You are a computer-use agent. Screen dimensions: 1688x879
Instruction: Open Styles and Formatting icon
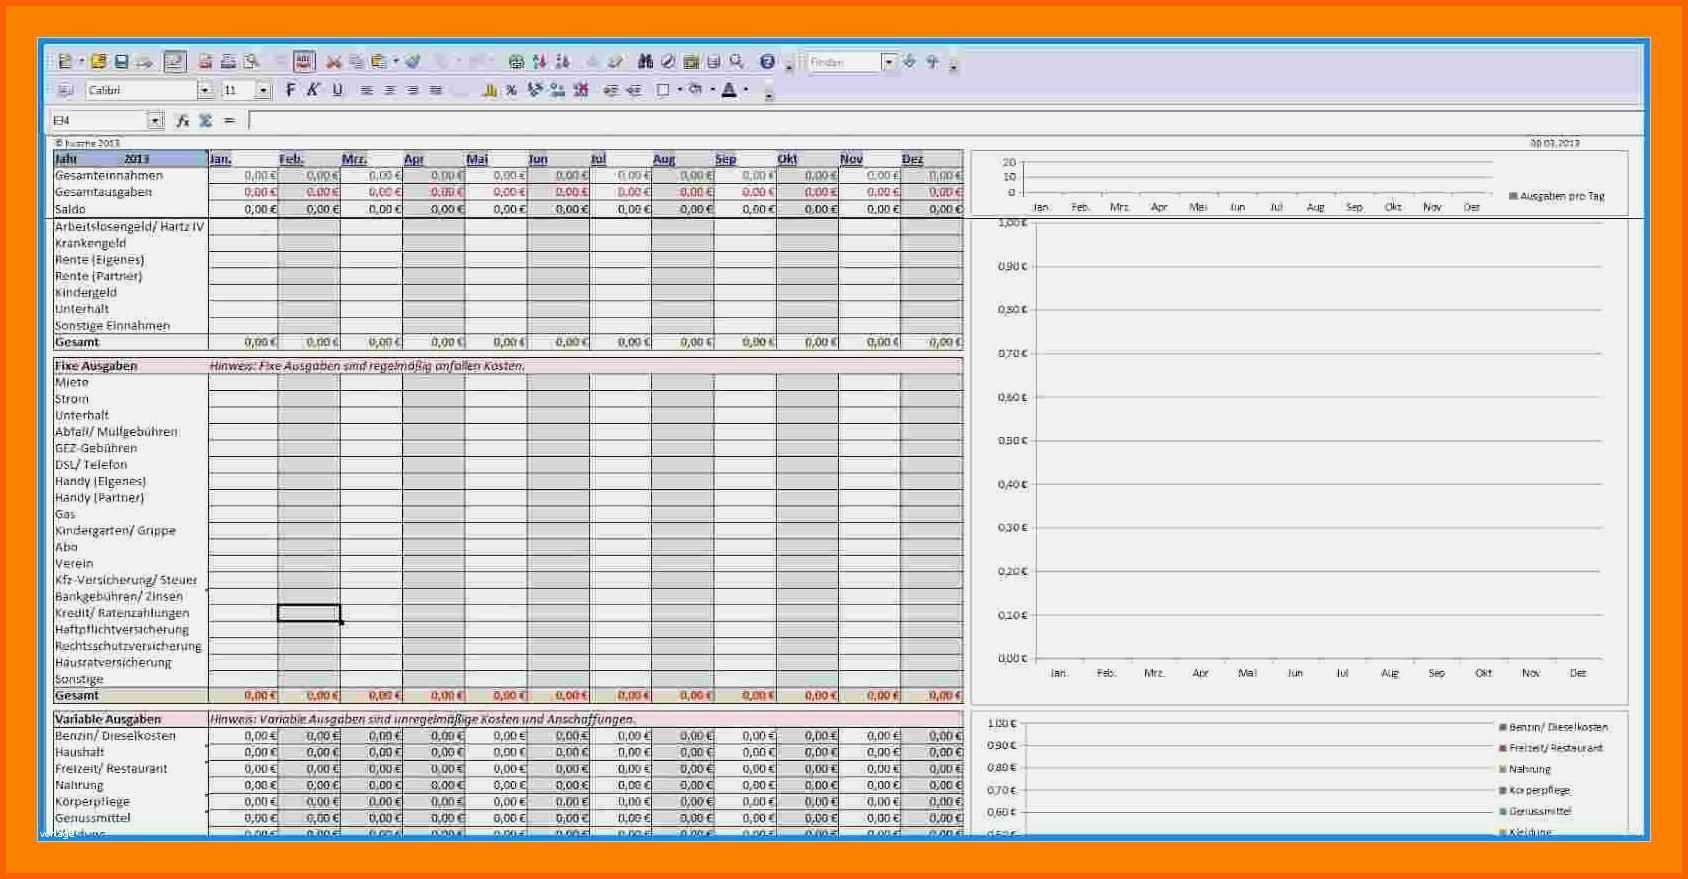click(x=65, y=91)
